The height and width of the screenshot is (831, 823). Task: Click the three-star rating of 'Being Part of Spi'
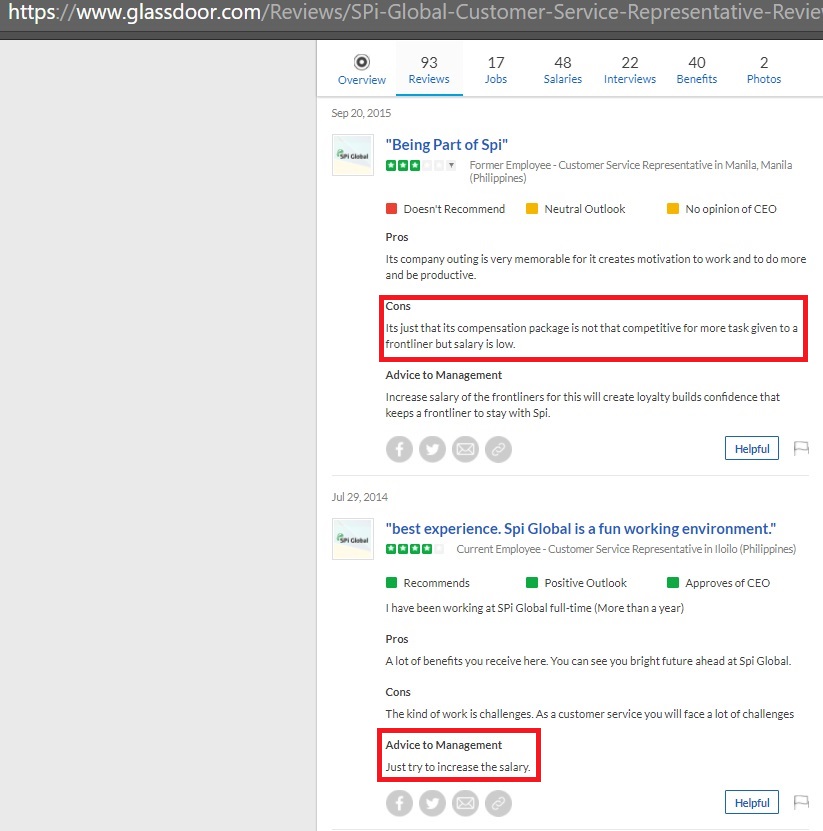coord(415,165)
